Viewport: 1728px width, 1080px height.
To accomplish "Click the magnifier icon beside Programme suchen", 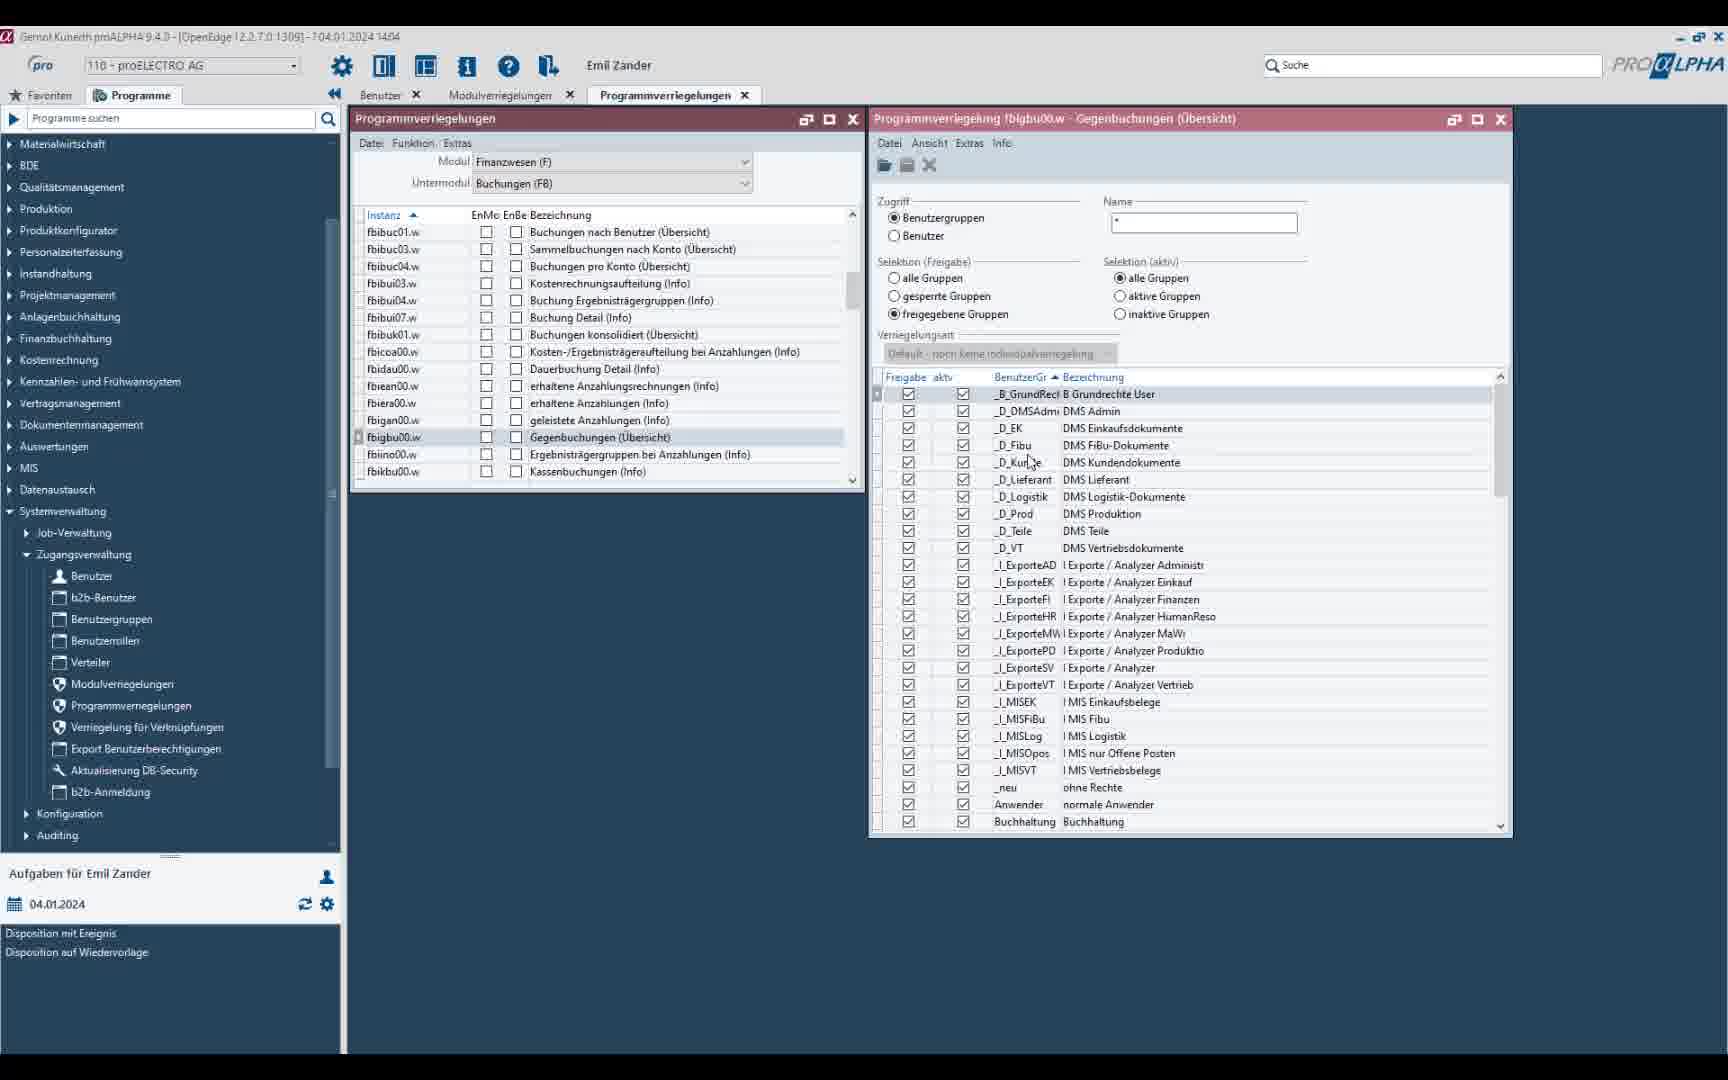I will tap(327, 119).
